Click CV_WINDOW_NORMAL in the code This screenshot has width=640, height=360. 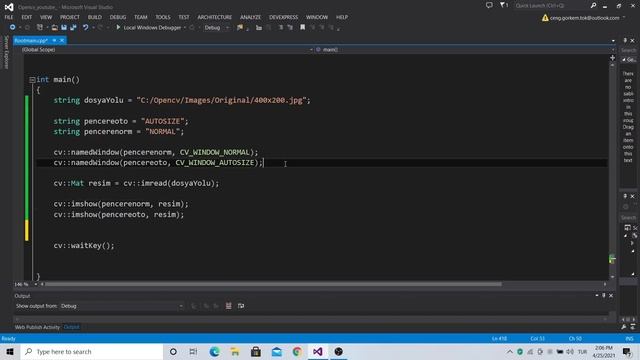point(215,152)
